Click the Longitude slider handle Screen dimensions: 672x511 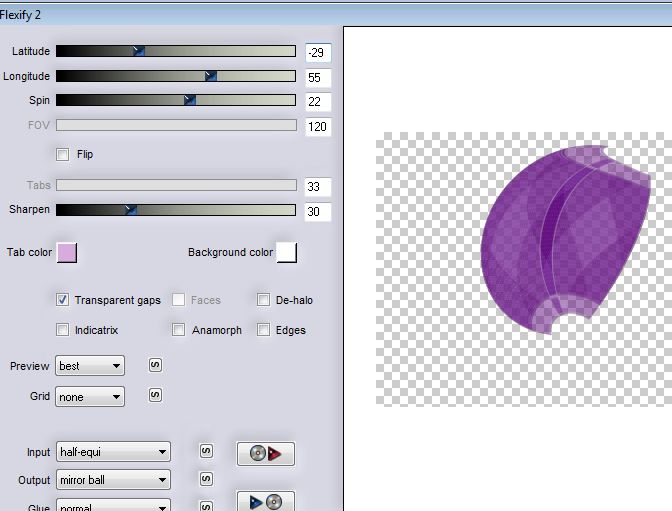pos(211,76)
